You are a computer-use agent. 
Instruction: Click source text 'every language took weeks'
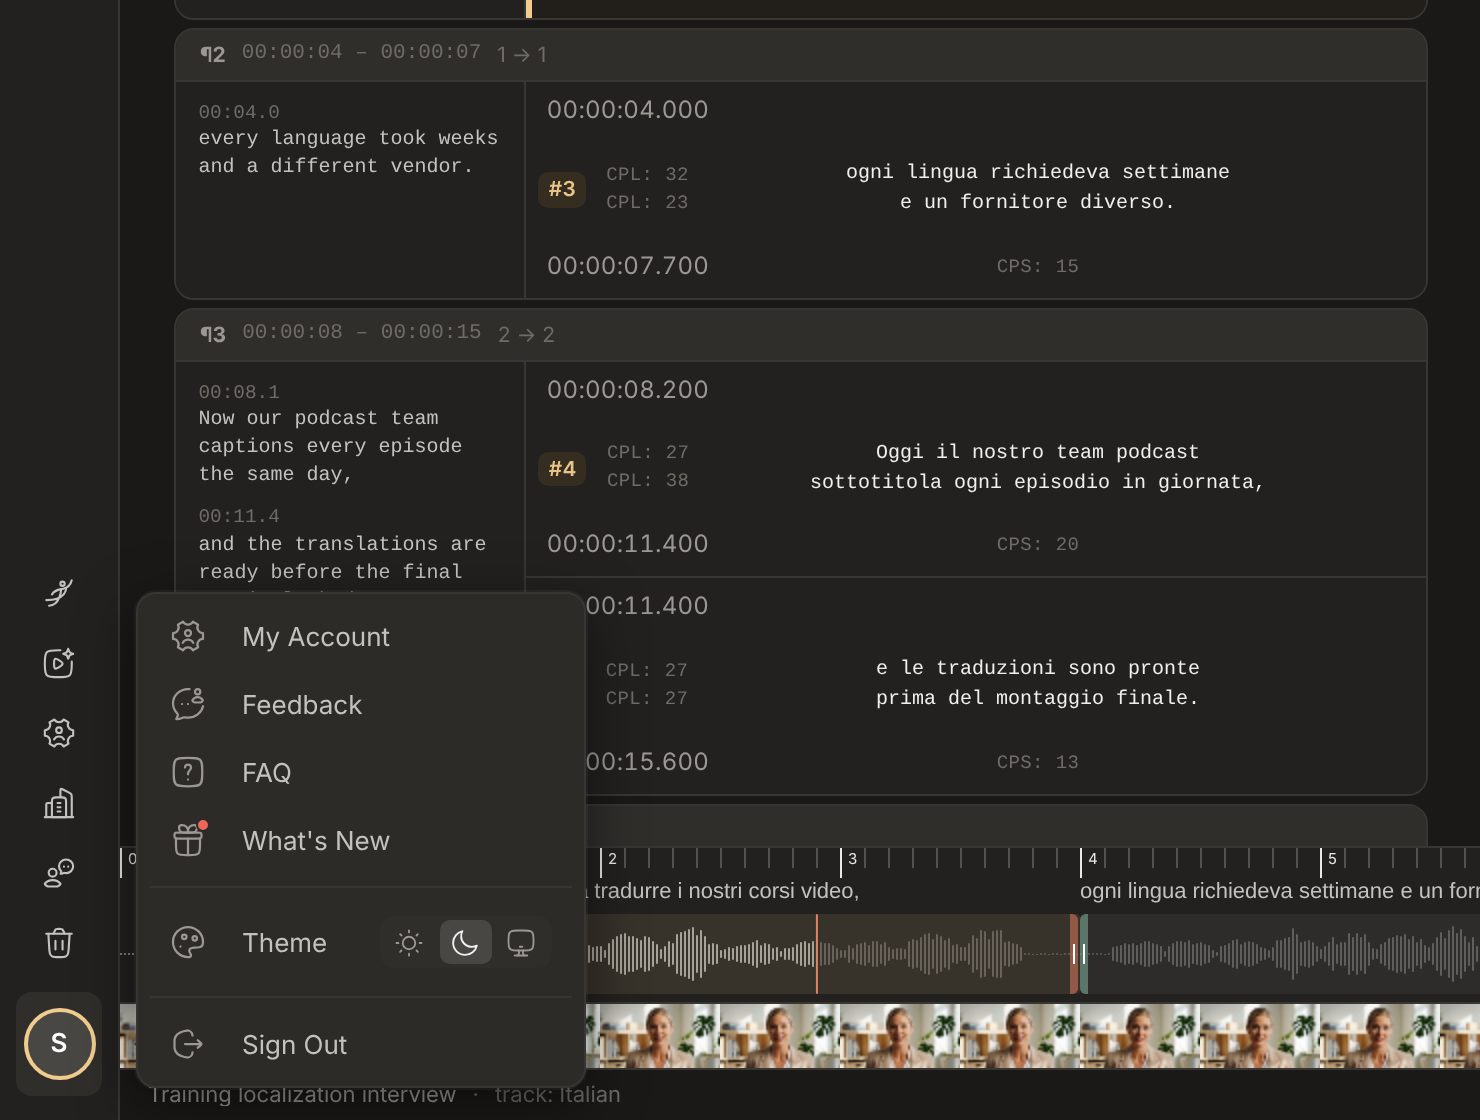tap(348, 138)
